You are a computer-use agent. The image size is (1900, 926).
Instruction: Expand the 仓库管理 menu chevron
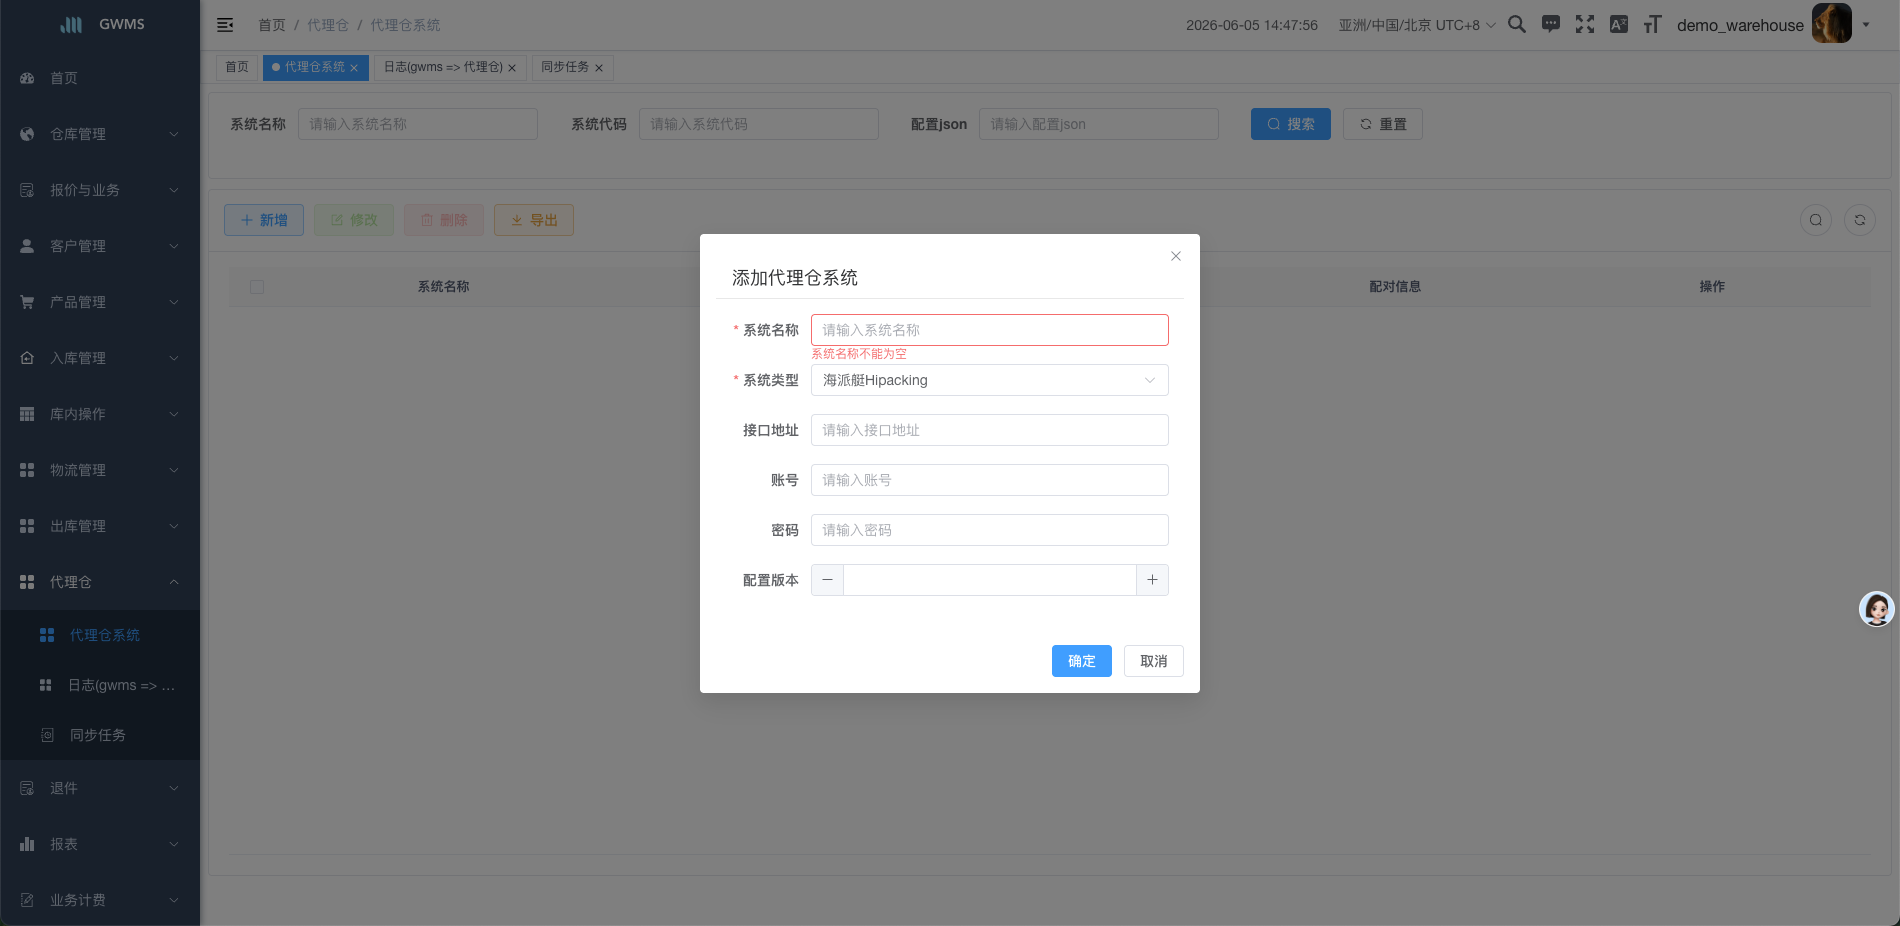coord(174,134)
